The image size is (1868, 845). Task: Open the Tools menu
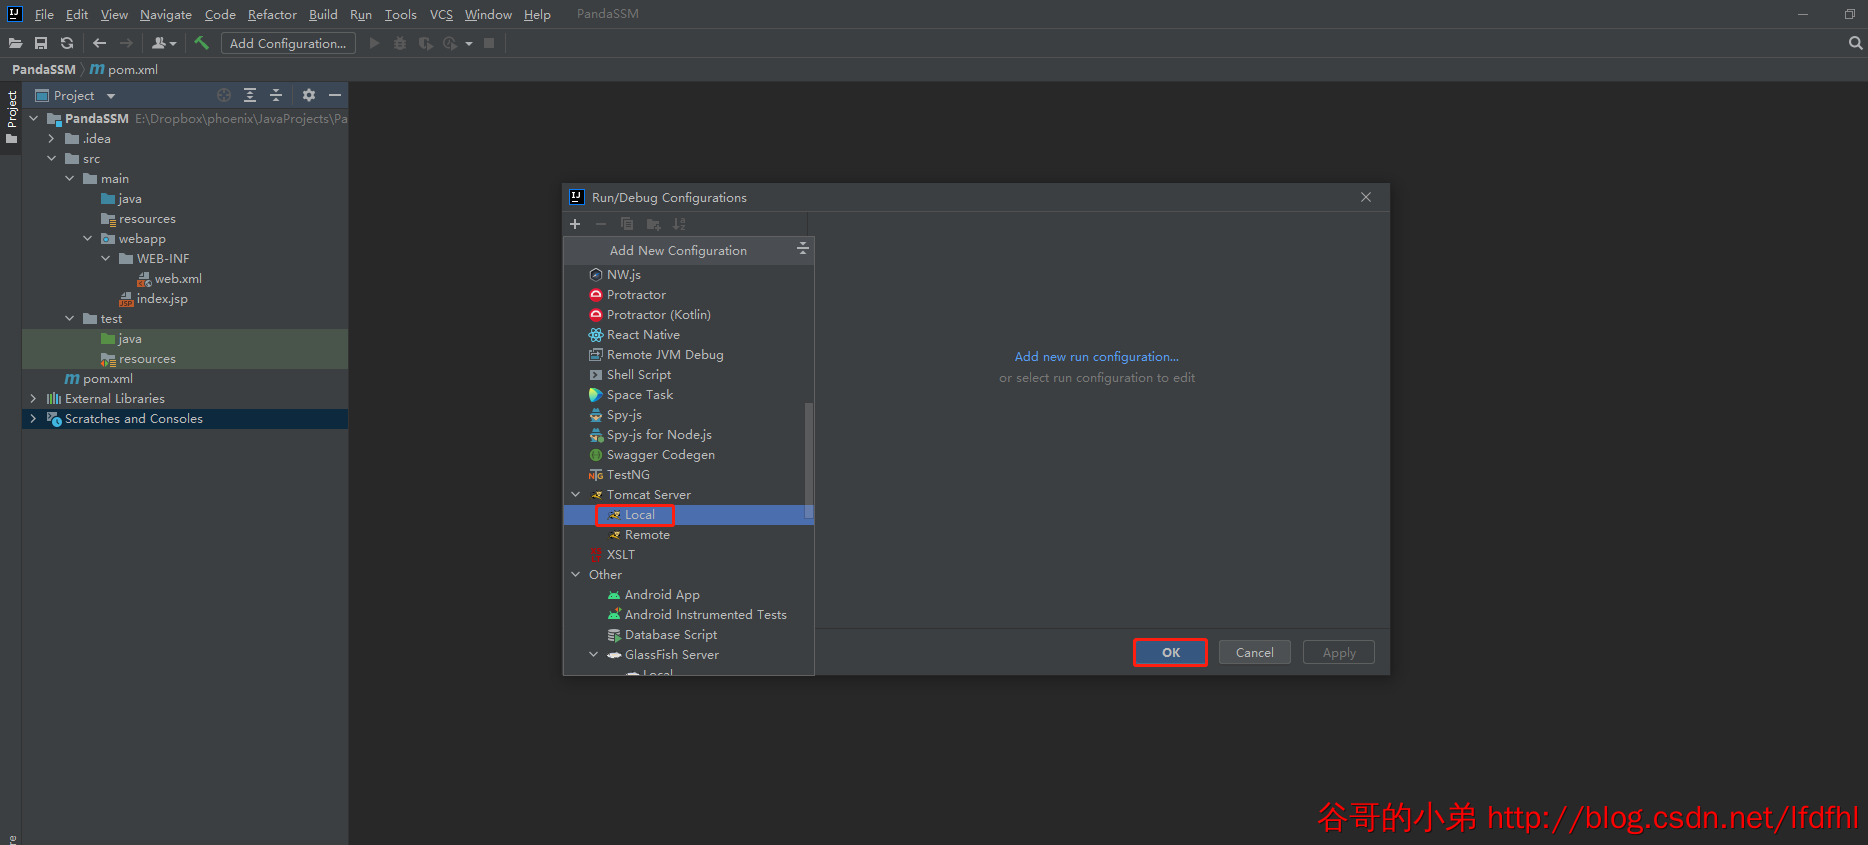coord(400,15)
